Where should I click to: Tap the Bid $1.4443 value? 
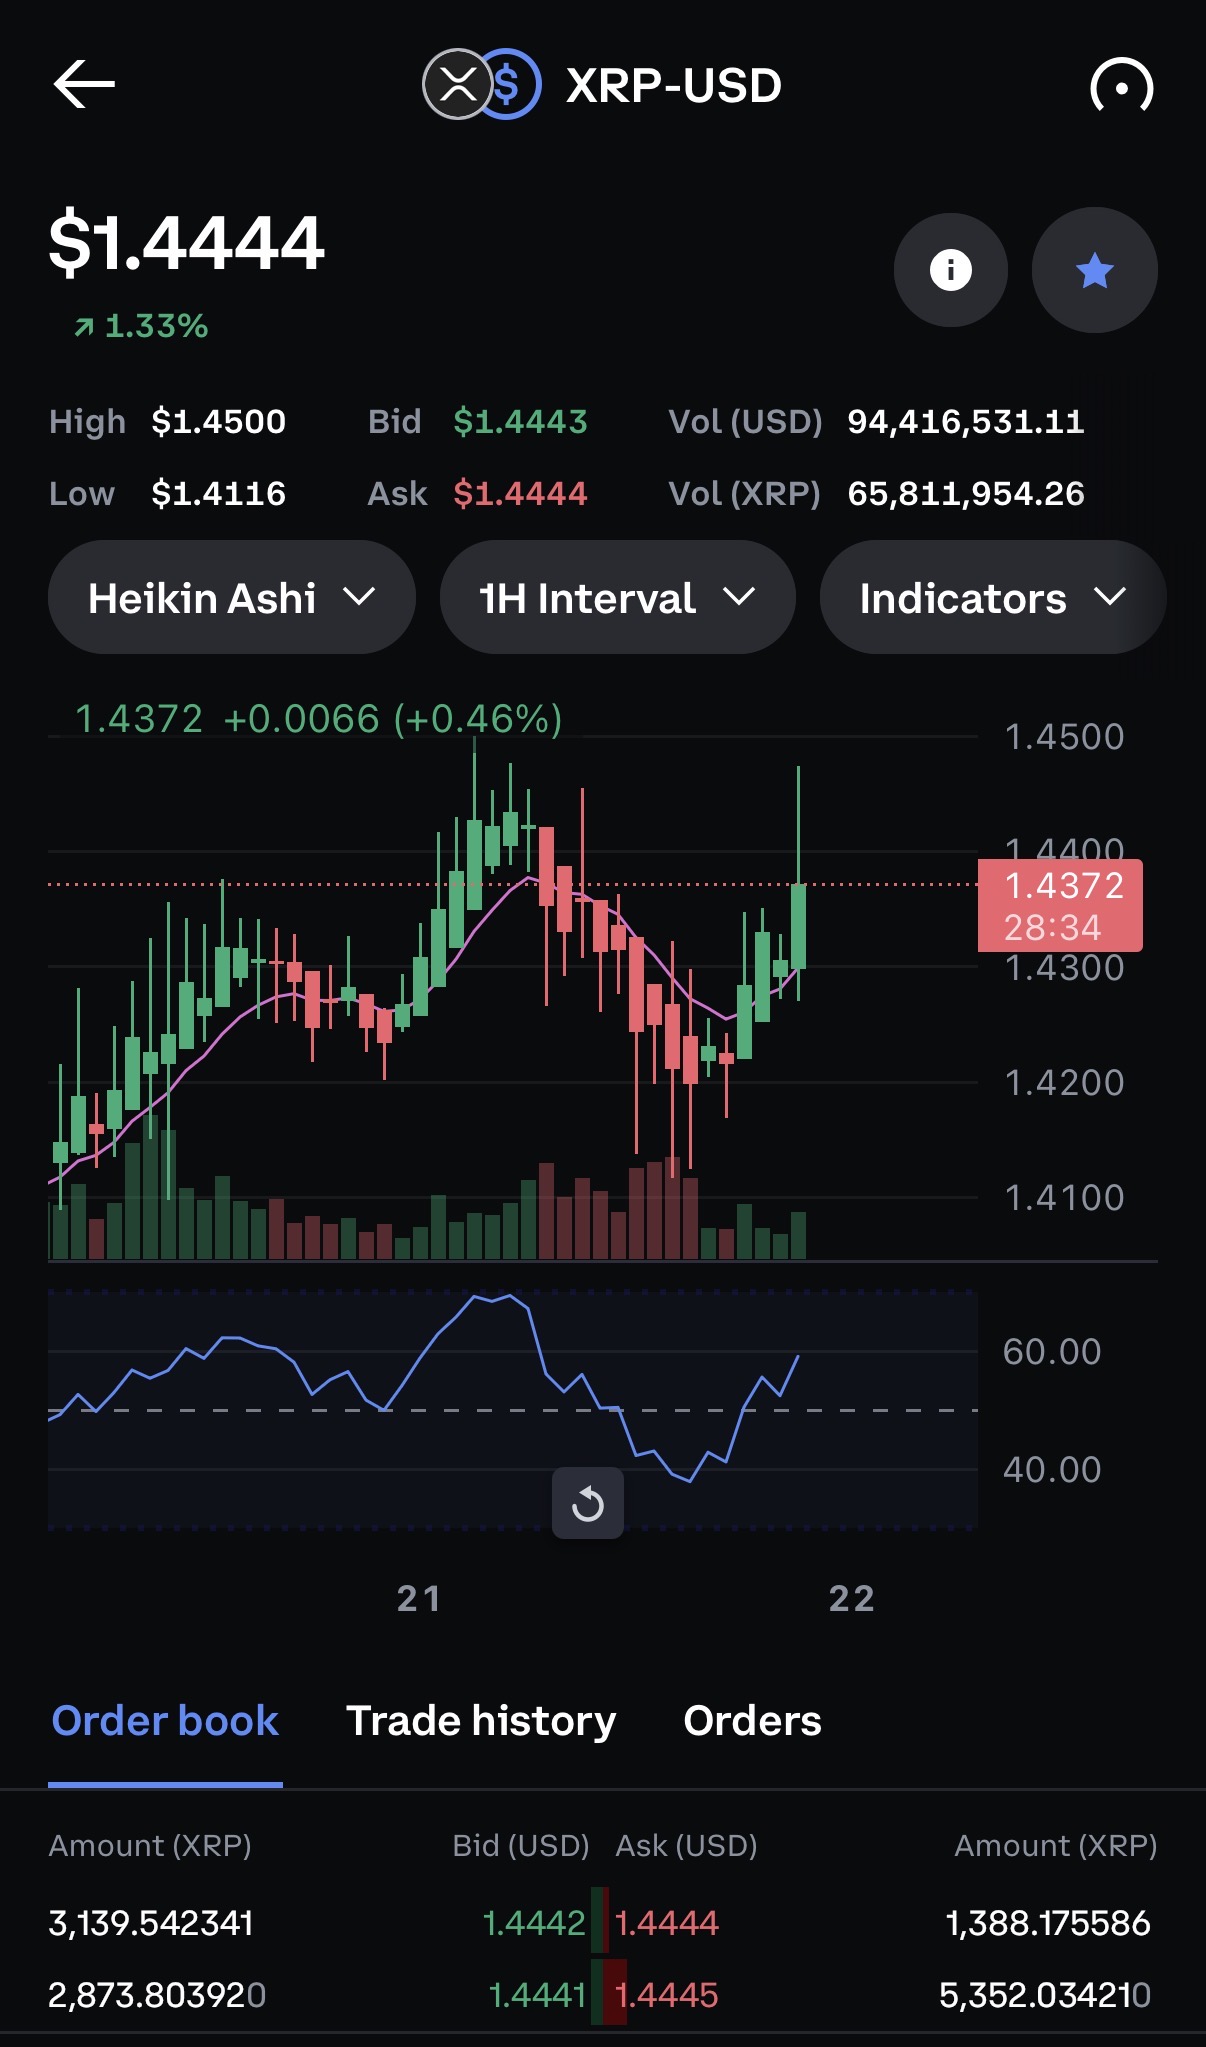point(520,422)
